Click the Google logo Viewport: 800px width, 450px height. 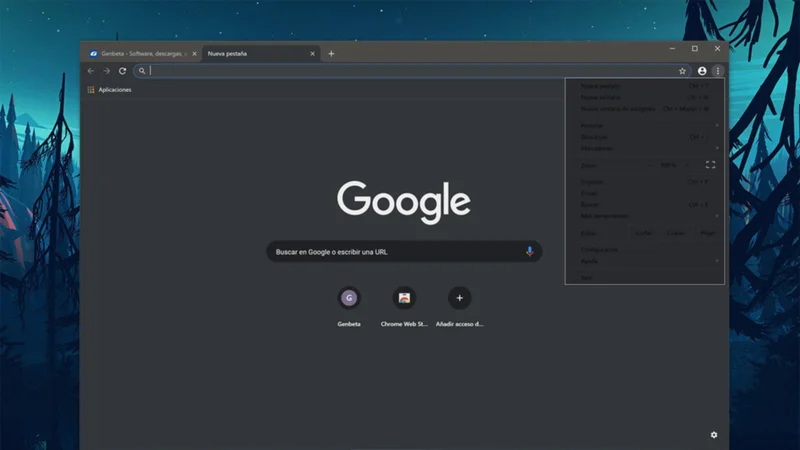coord(404,202)
